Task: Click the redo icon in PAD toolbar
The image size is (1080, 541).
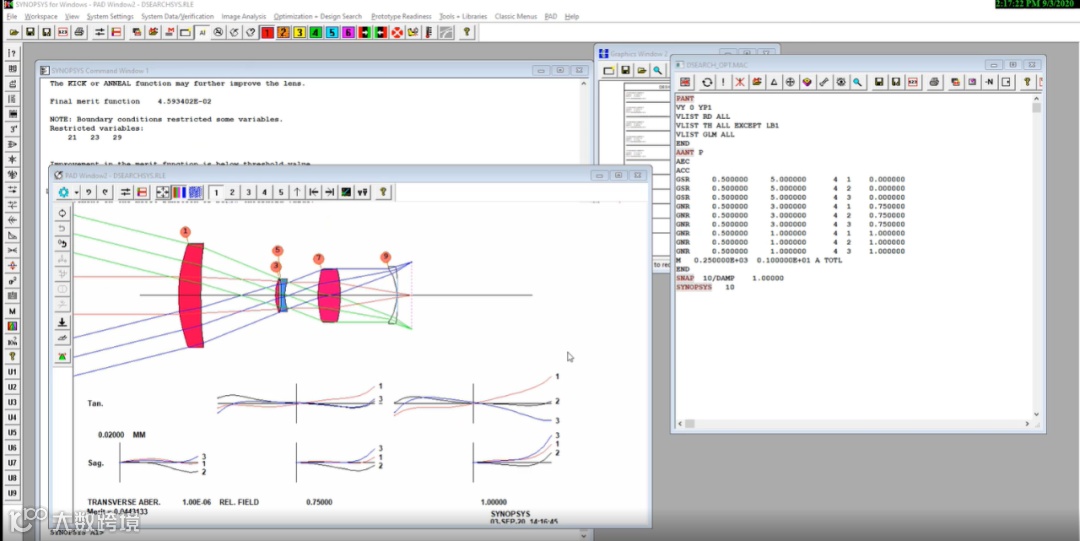Action: [x=105, y=192]
